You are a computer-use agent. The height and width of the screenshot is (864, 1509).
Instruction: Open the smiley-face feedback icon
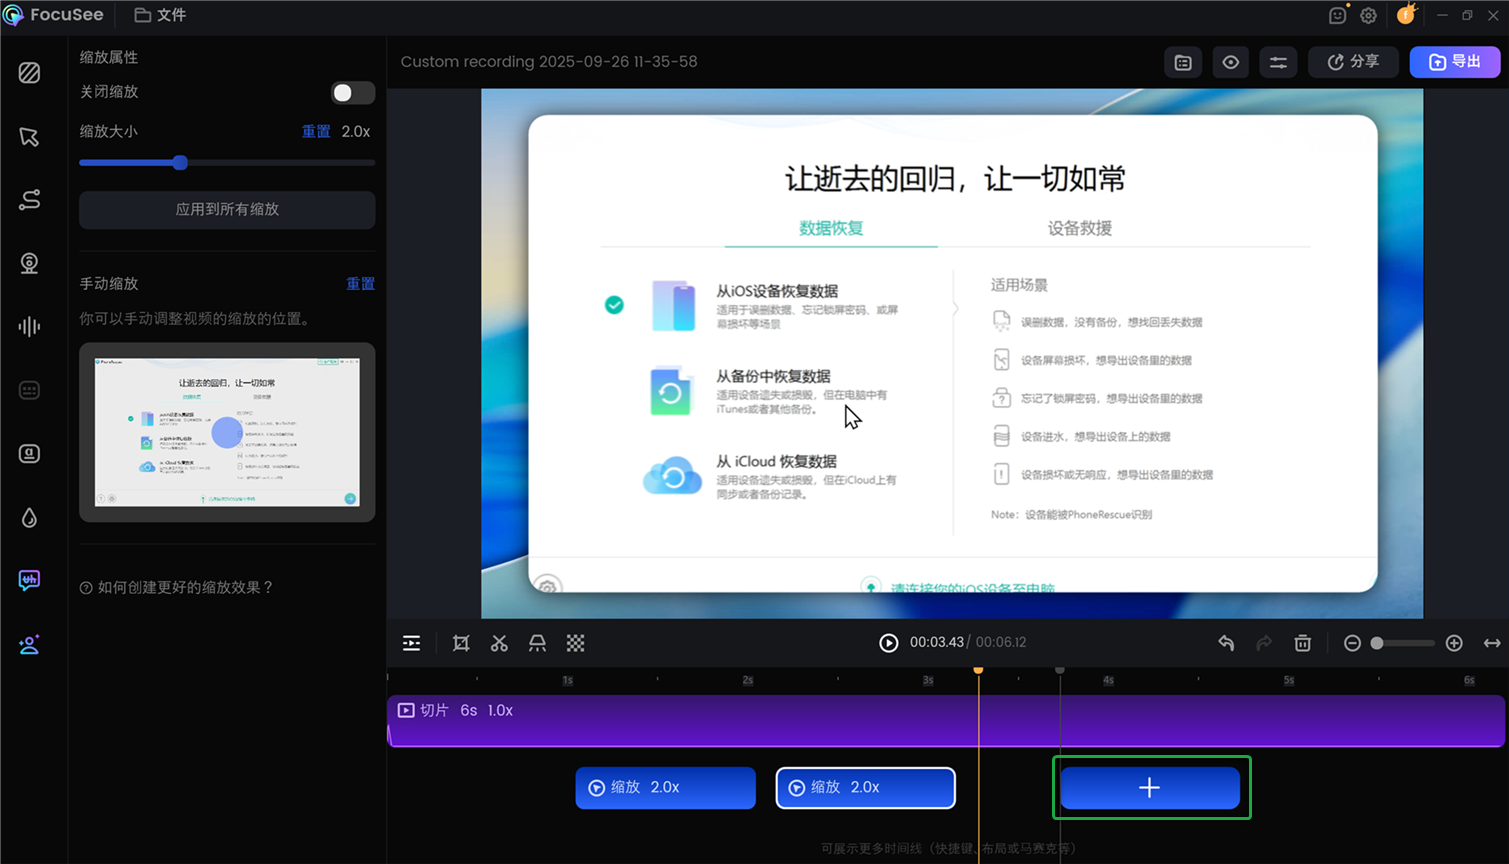click(1338, 15)
